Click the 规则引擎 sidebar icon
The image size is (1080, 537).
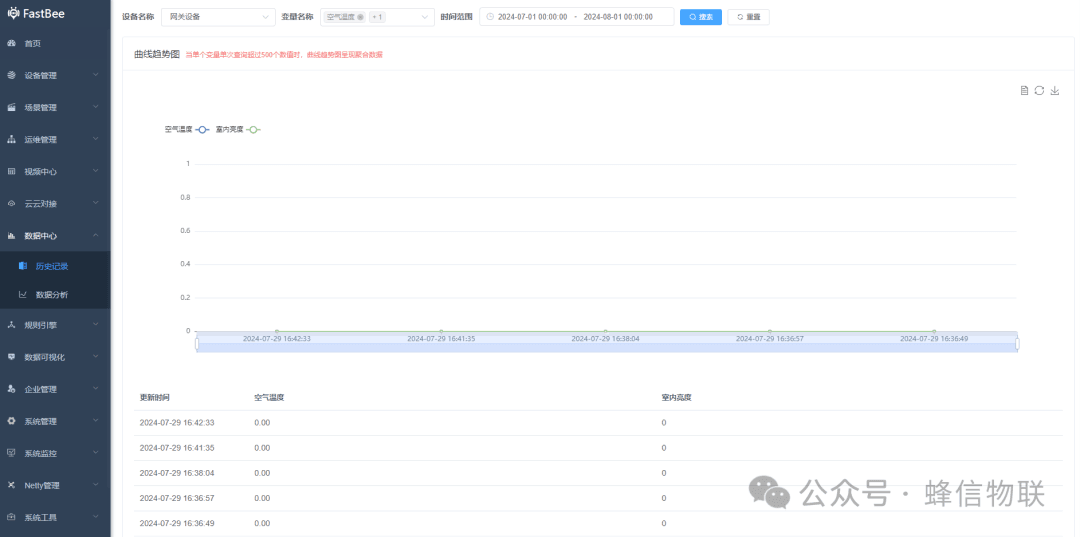pyautogui.click(x=11, y=325)
